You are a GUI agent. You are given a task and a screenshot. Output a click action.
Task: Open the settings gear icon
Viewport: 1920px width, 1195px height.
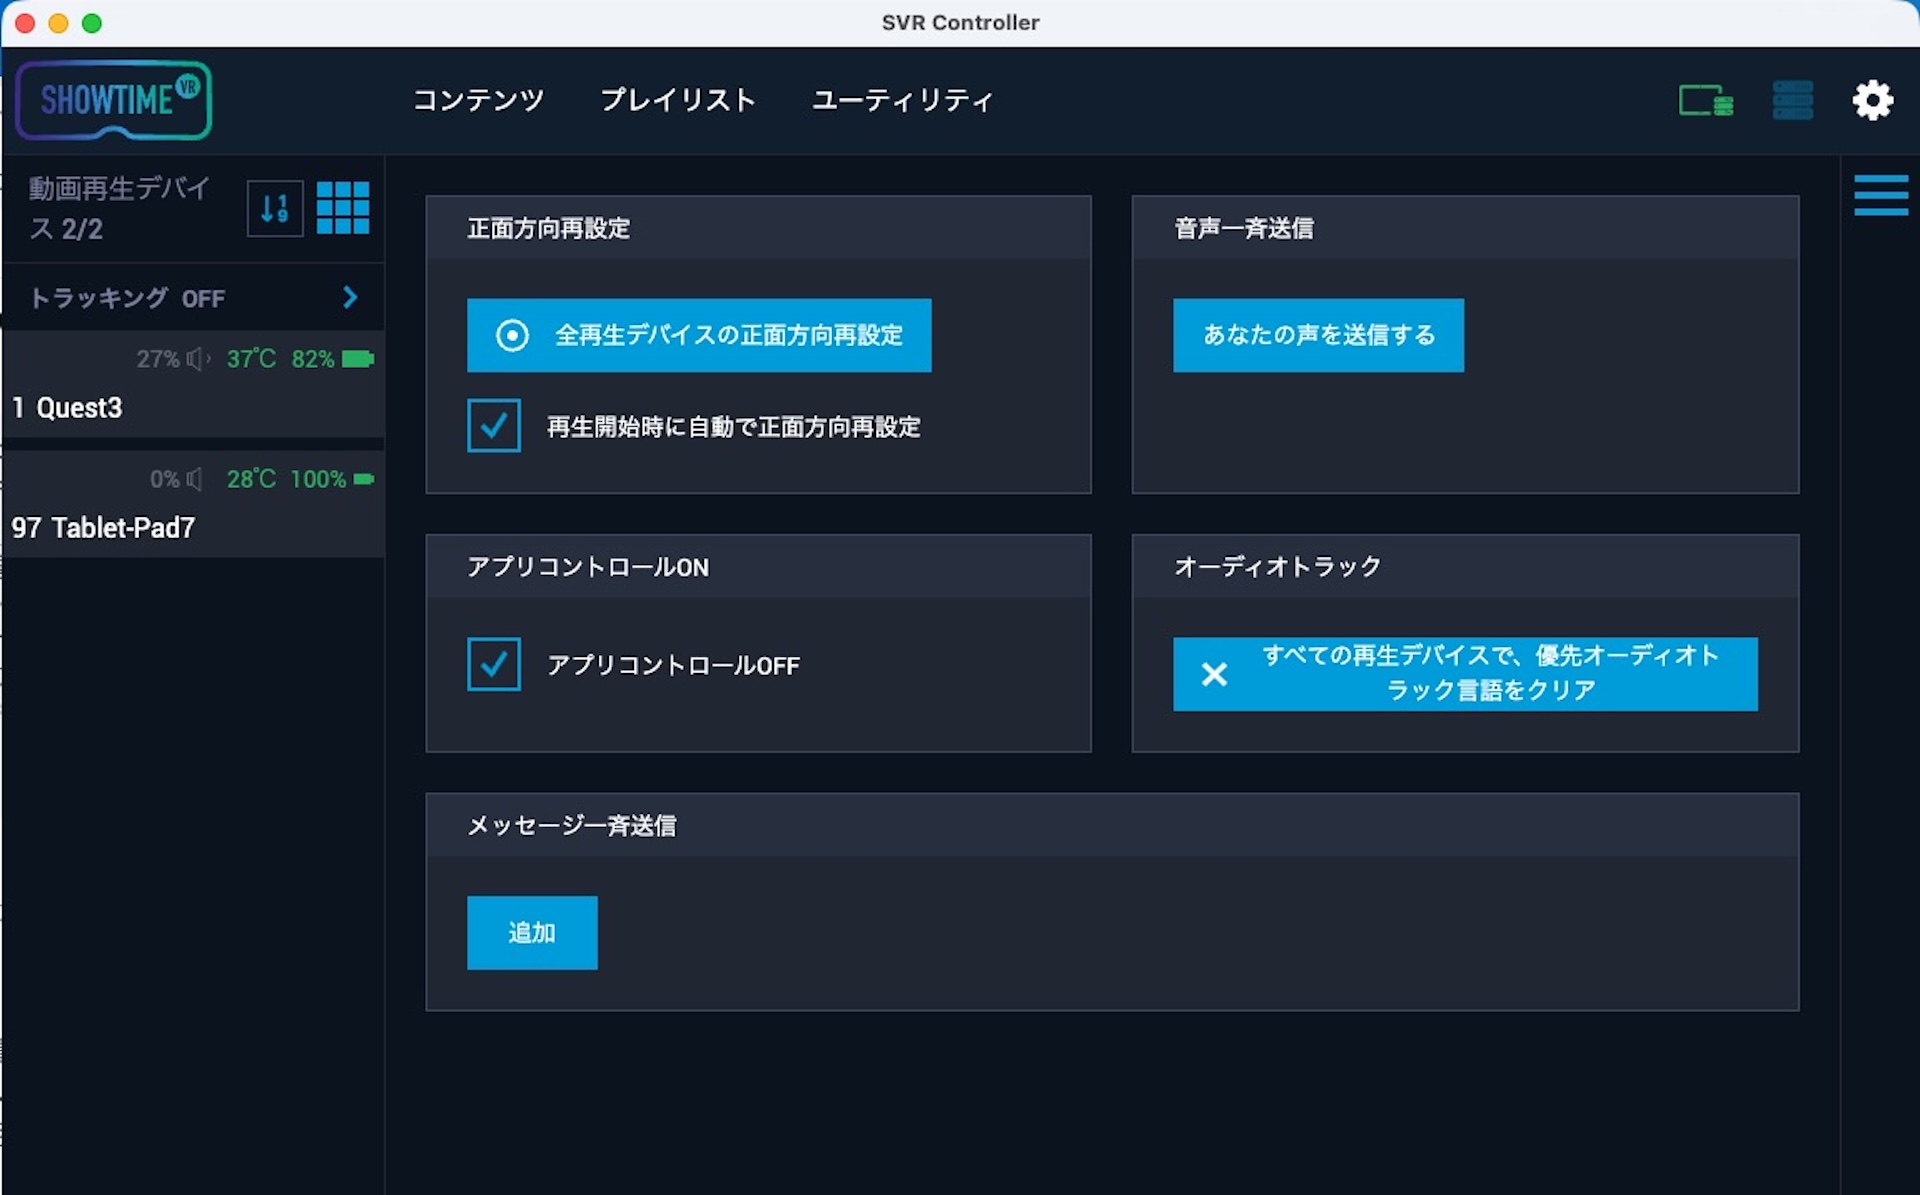1872,100
